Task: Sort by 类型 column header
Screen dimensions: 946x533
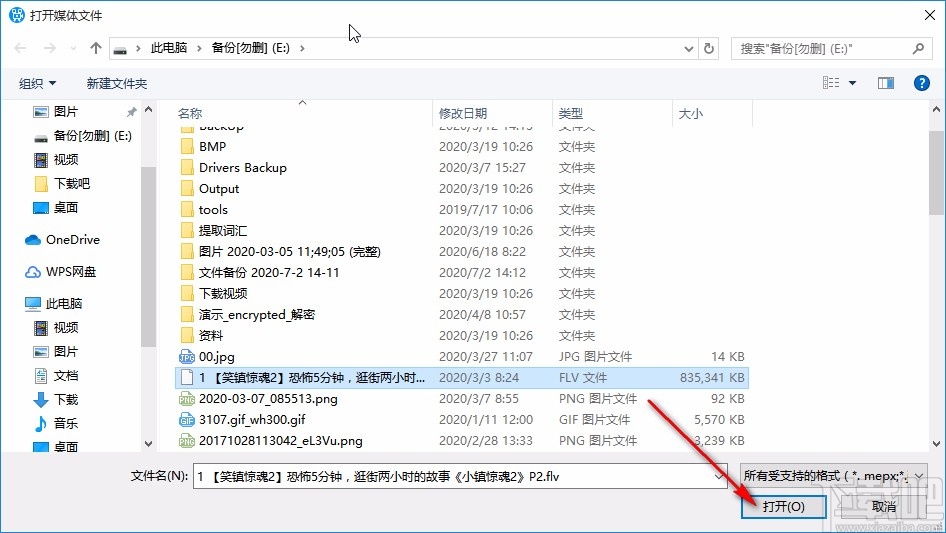Action: (x=571, y=113)
